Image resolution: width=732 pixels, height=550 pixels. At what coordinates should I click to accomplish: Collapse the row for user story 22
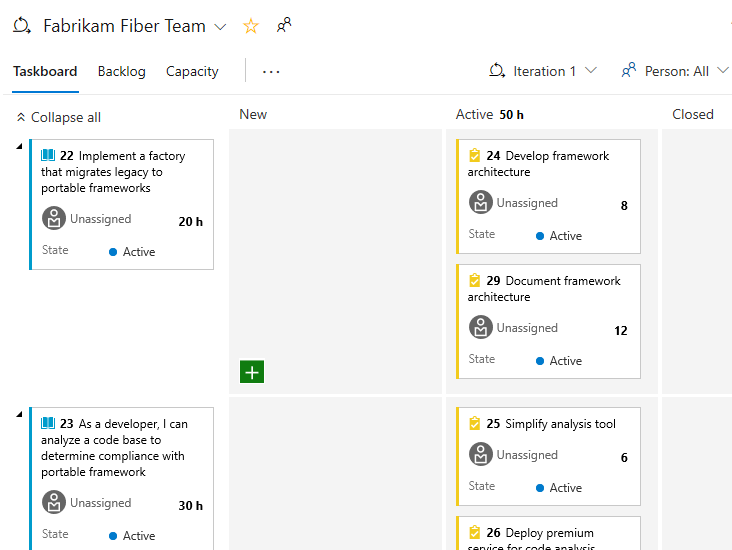(x=20, y=146)
